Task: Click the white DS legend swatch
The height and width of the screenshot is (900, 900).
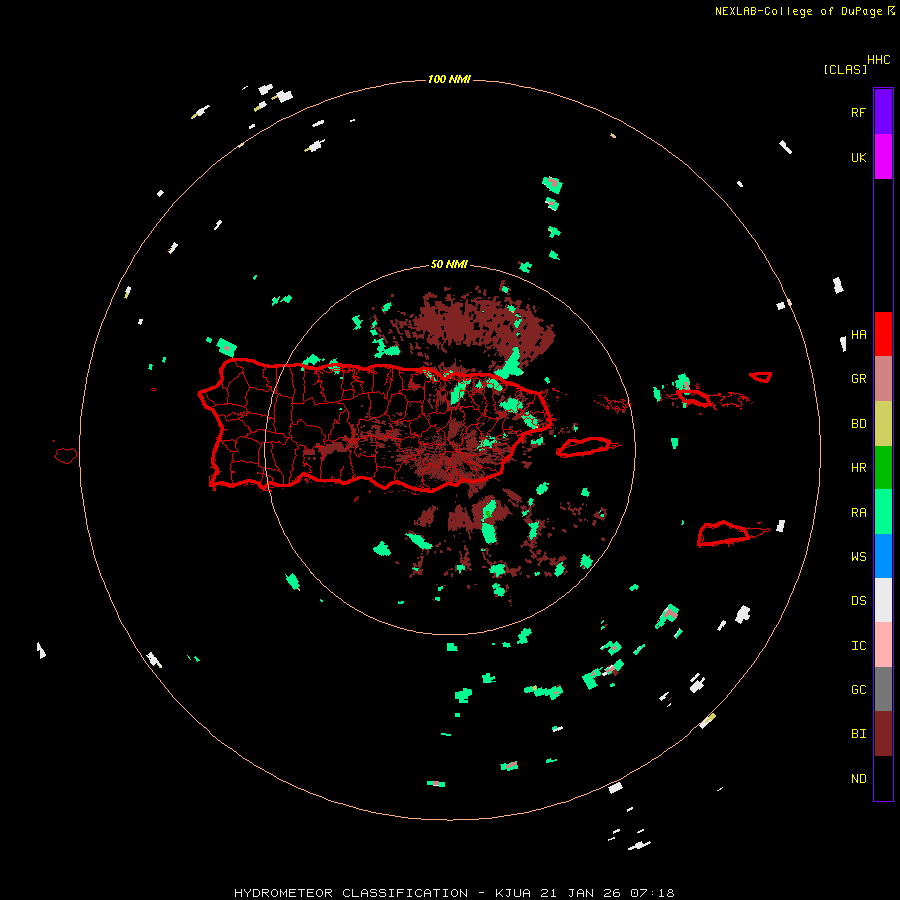Action: 883,600
